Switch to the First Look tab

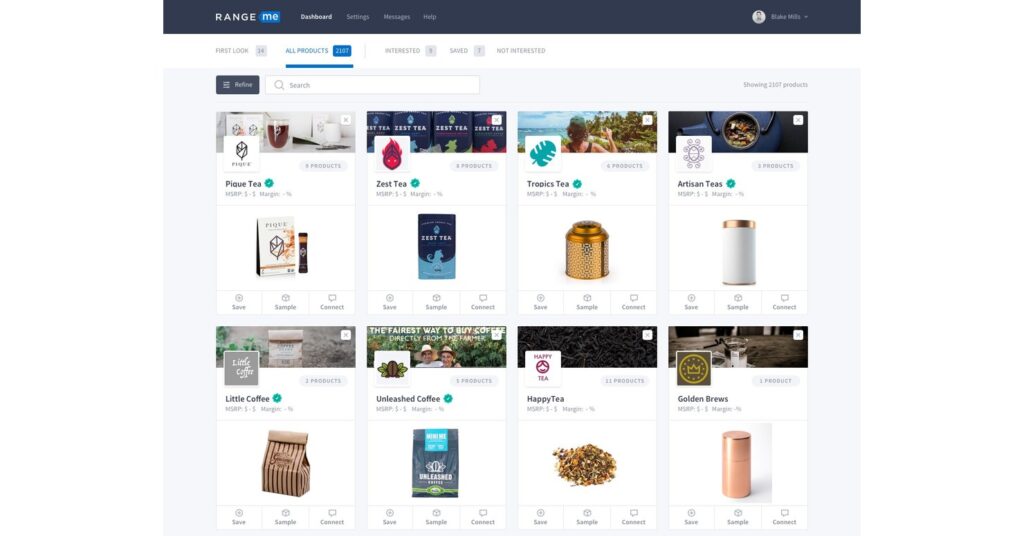pos(240,51)
